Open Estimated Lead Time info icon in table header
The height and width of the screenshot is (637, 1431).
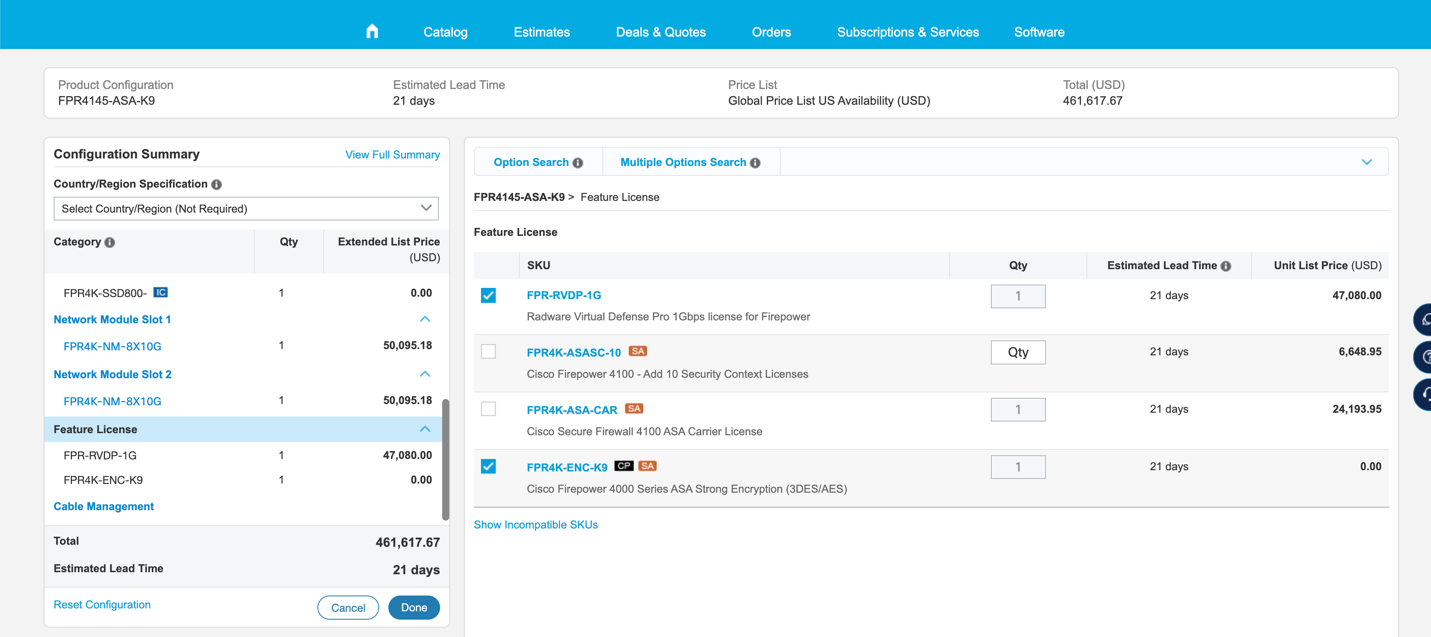pos(1226,266)
